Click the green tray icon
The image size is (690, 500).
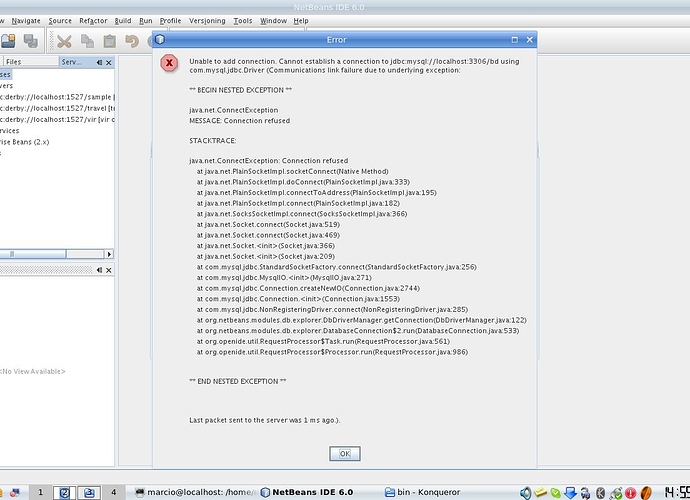tap(555, 493)
